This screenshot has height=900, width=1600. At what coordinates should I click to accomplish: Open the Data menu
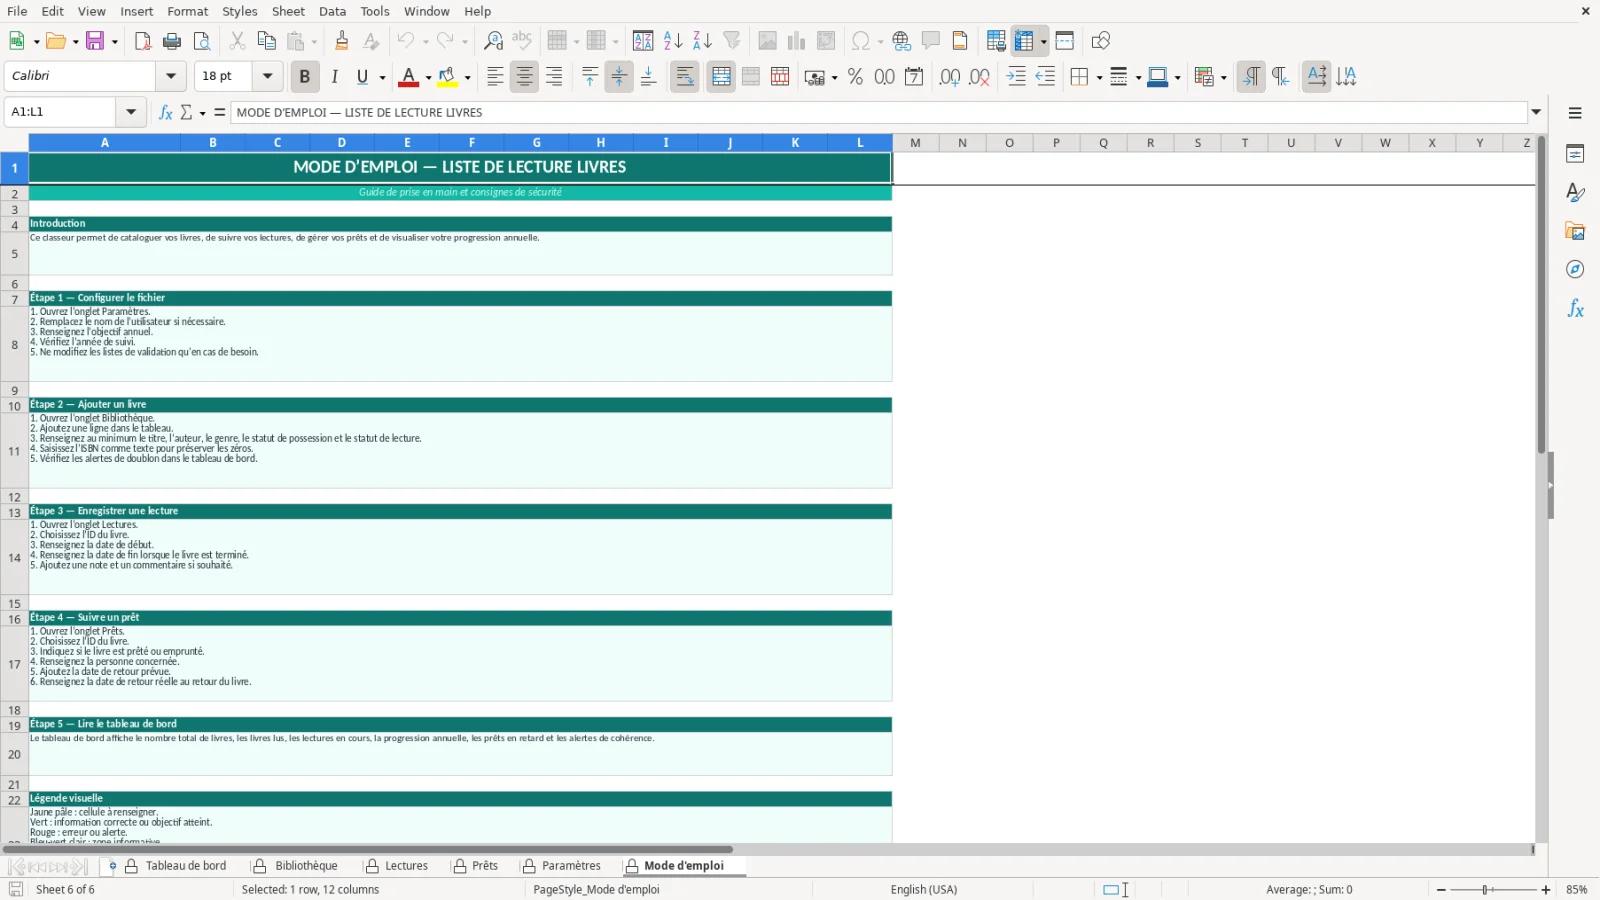pos(333,11)
